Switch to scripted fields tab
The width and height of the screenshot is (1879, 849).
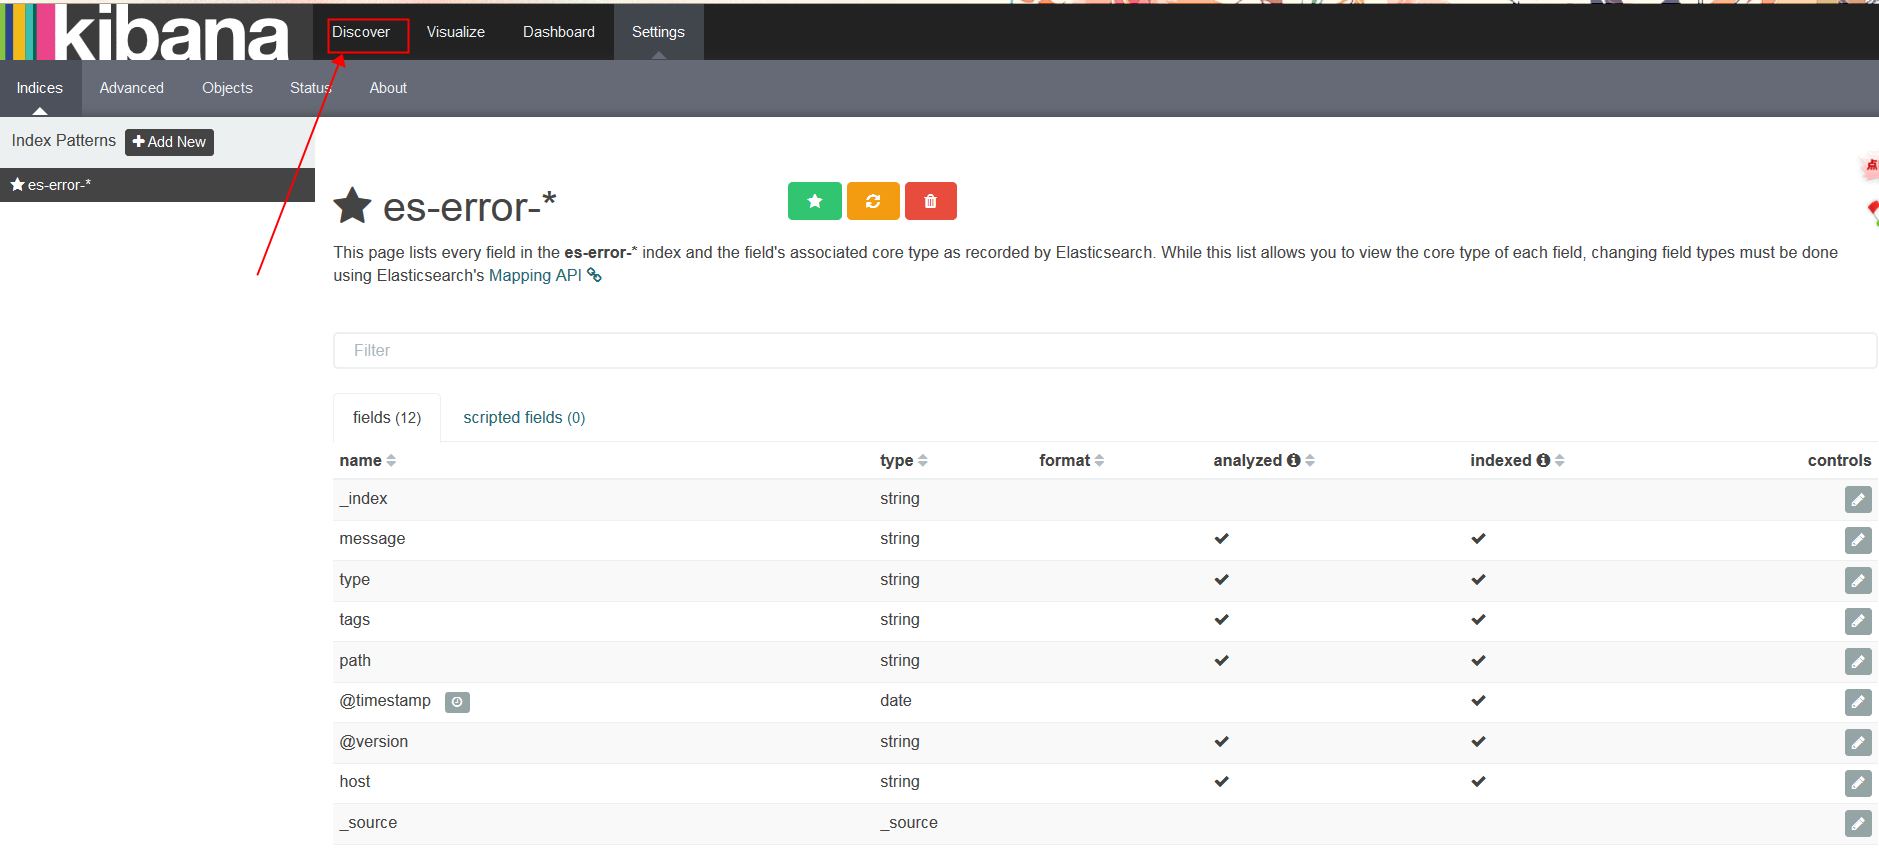[x=523, y=418]
